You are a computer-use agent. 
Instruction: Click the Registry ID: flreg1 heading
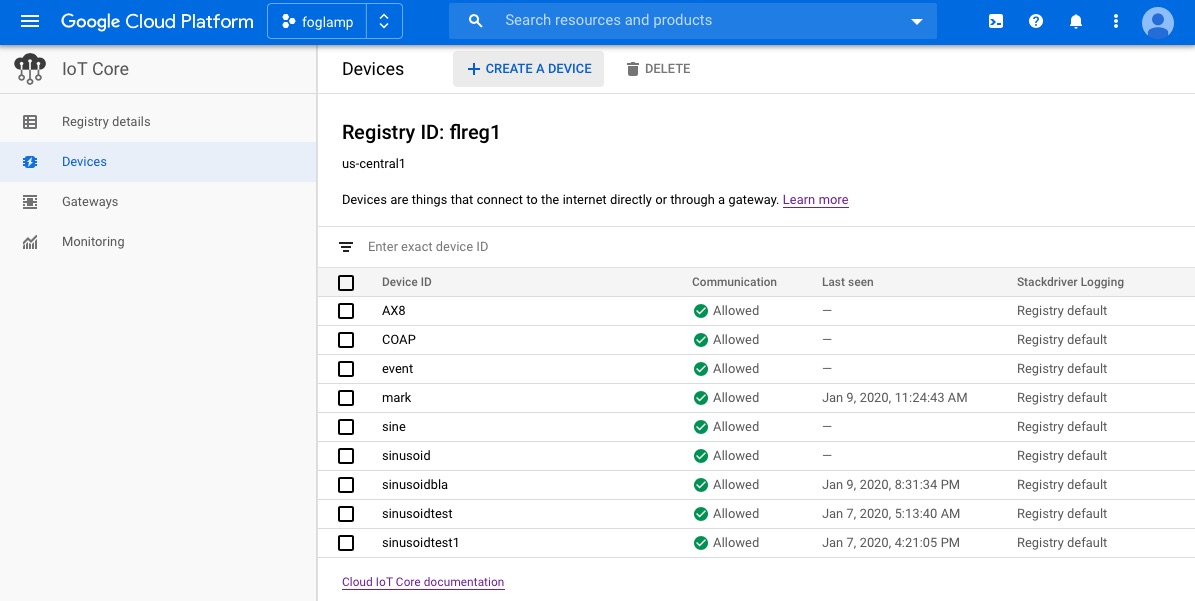[421, 133]
